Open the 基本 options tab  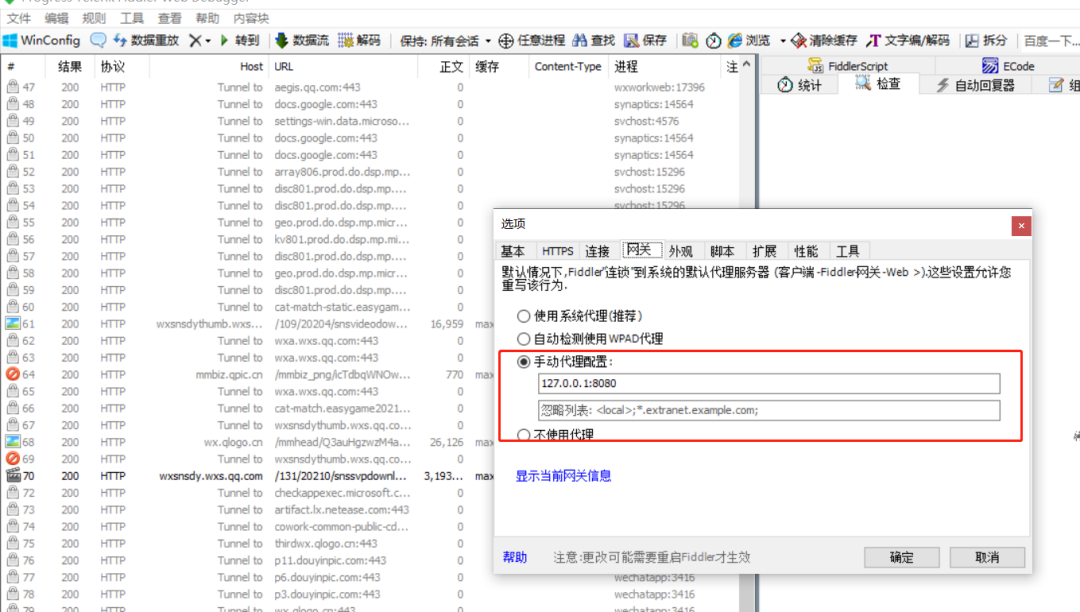512,251
